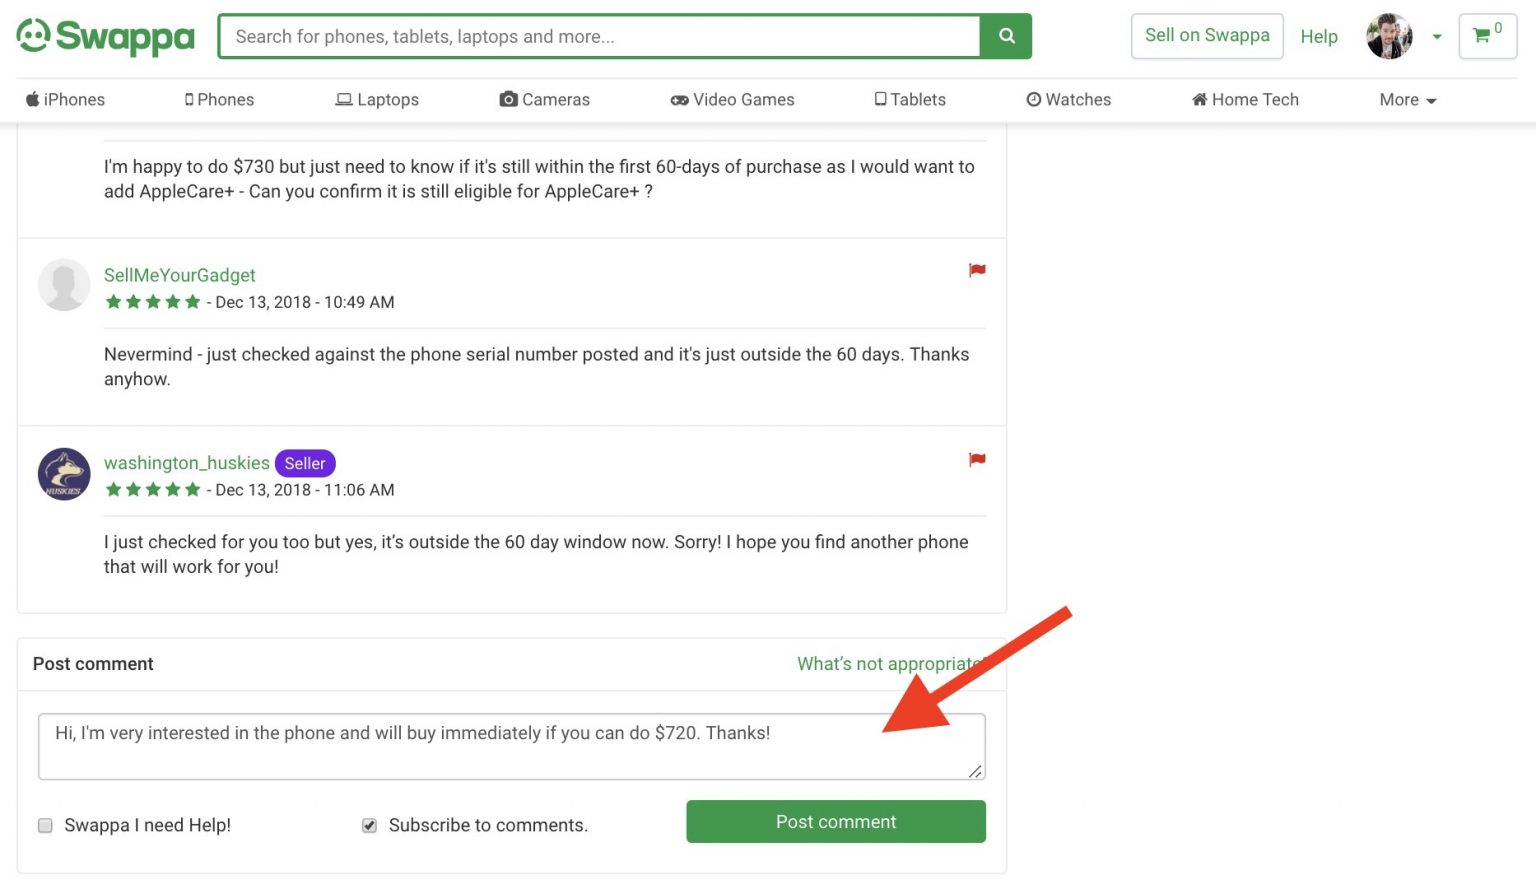This screenshot has width=1536, height=889.
Task: Check the Swappa I need Help! checkbox
Action: (x=45, y=825)
